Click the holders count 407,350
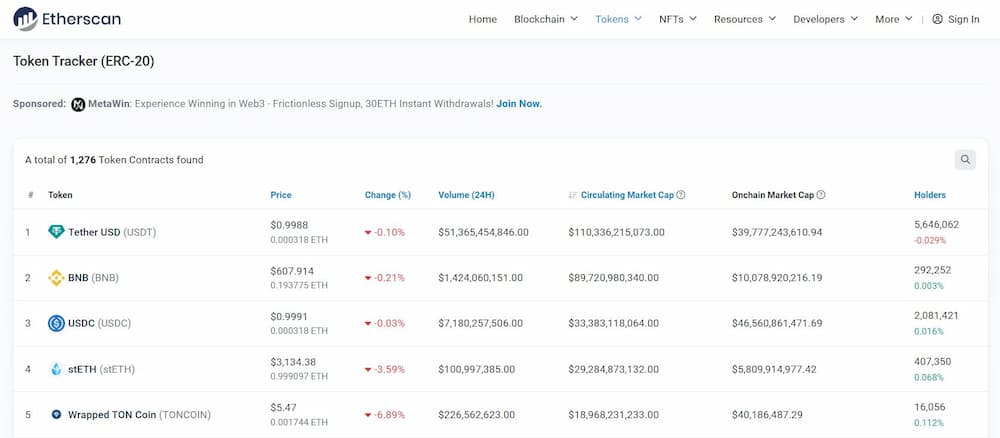The image size is (1000, 438). point(932,361)
